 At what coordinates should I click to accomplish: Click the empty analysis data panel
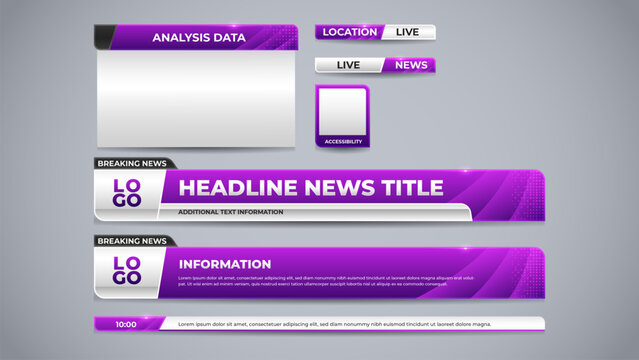pyautogui.click(x=196, y=98)
